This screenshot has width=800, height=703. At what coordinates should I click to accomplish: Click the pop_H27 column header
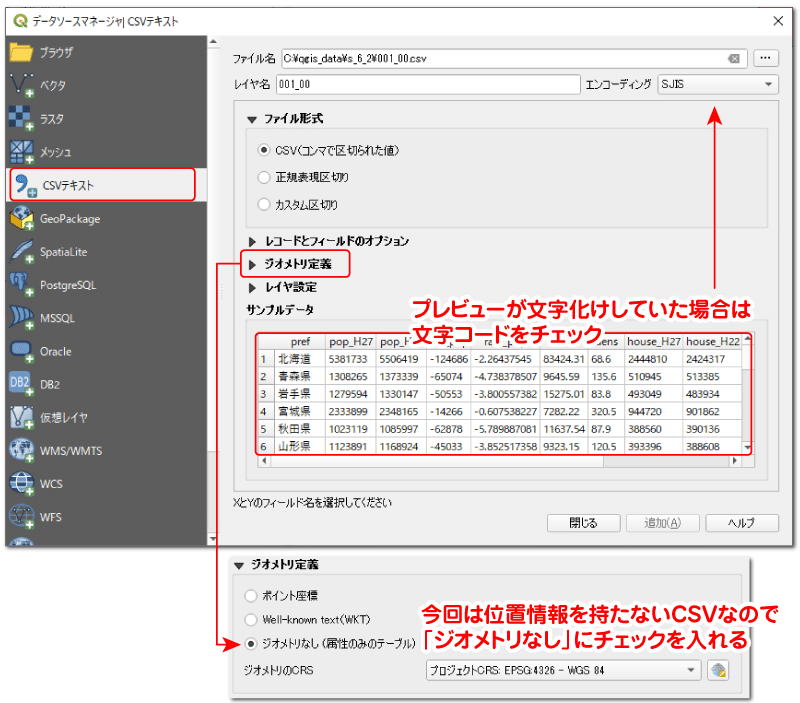click(x=351, y=341)
